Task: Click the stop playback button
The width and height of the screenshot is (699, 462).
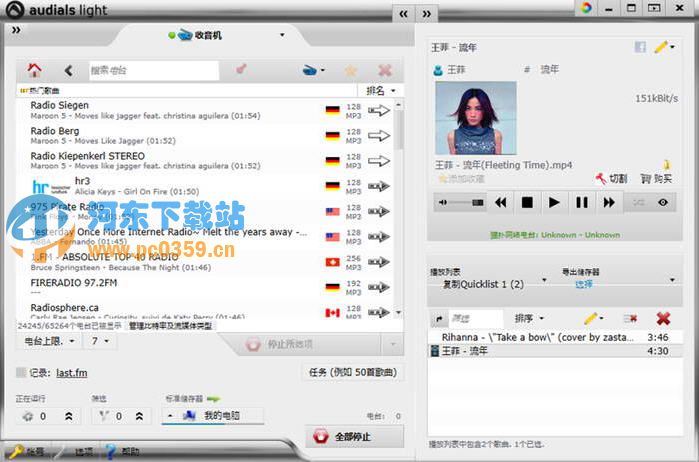Action: pyautogui.click(x=527, y=202)
